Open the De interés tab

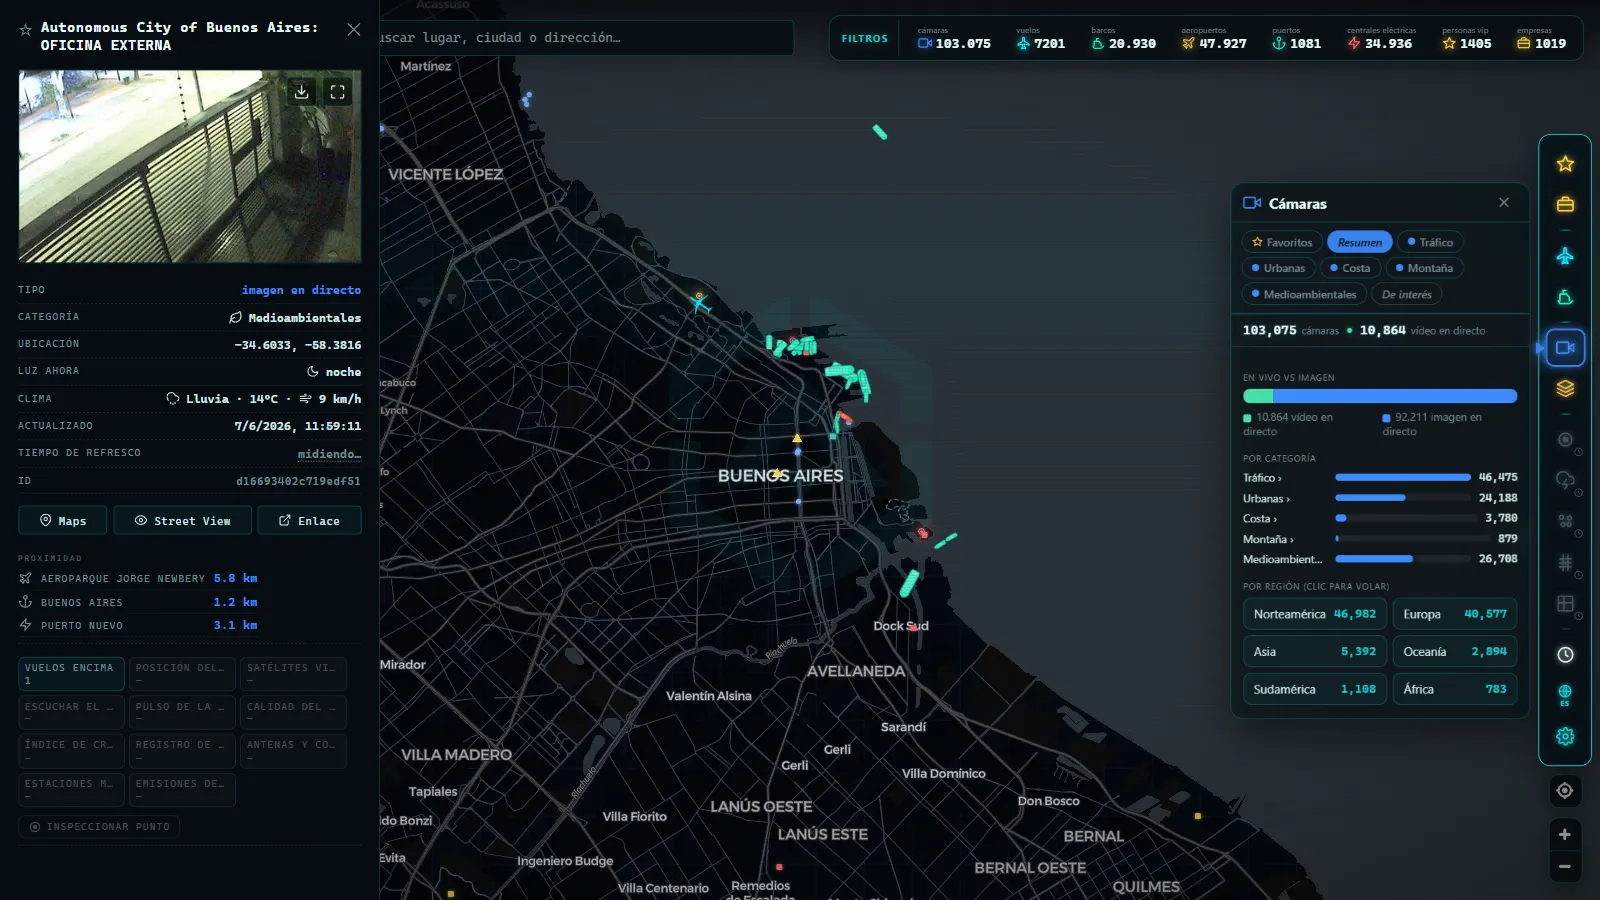click(1406, 294)
